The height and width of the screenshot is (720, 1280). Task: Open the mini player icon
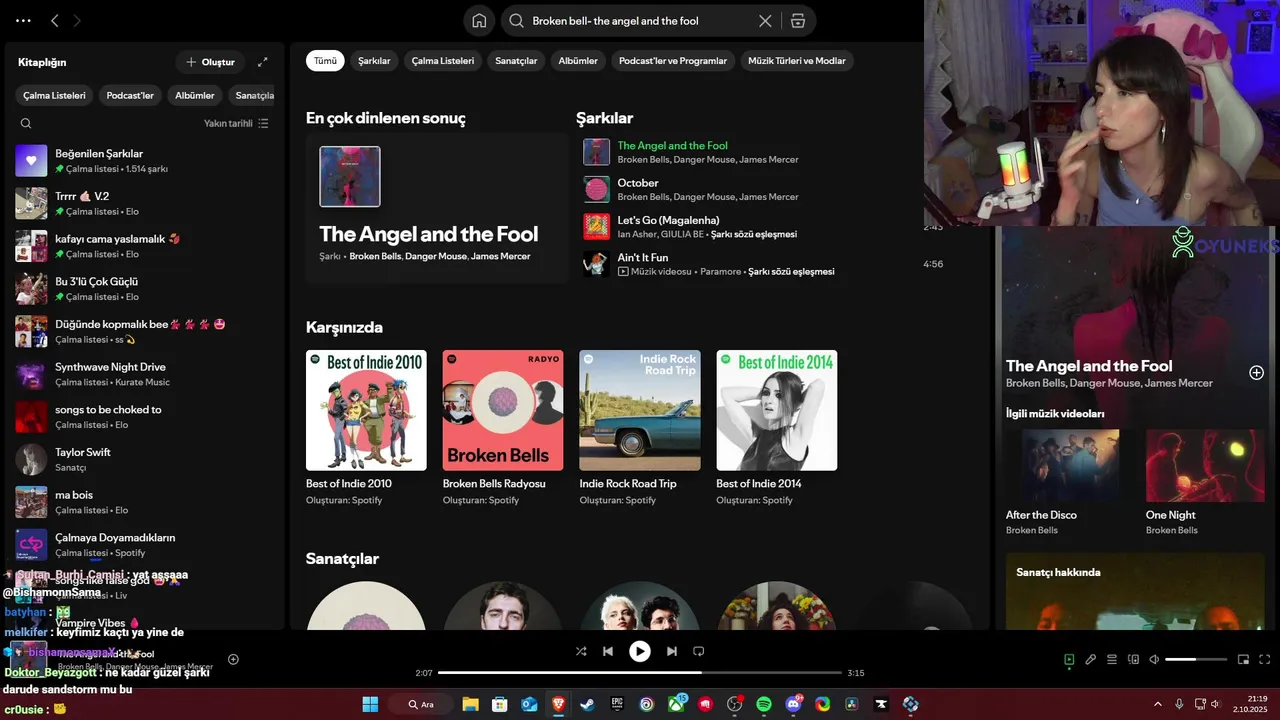pyautogui.click(x=1243, y=660)
